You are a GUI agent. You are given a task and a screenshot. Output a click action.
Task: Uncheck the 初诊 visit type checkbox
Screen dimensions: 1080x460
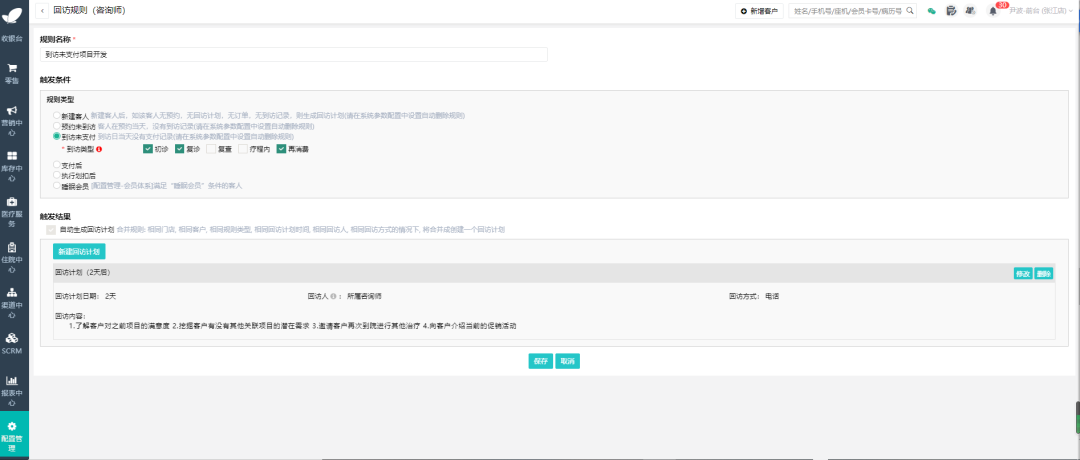point(147,149)
